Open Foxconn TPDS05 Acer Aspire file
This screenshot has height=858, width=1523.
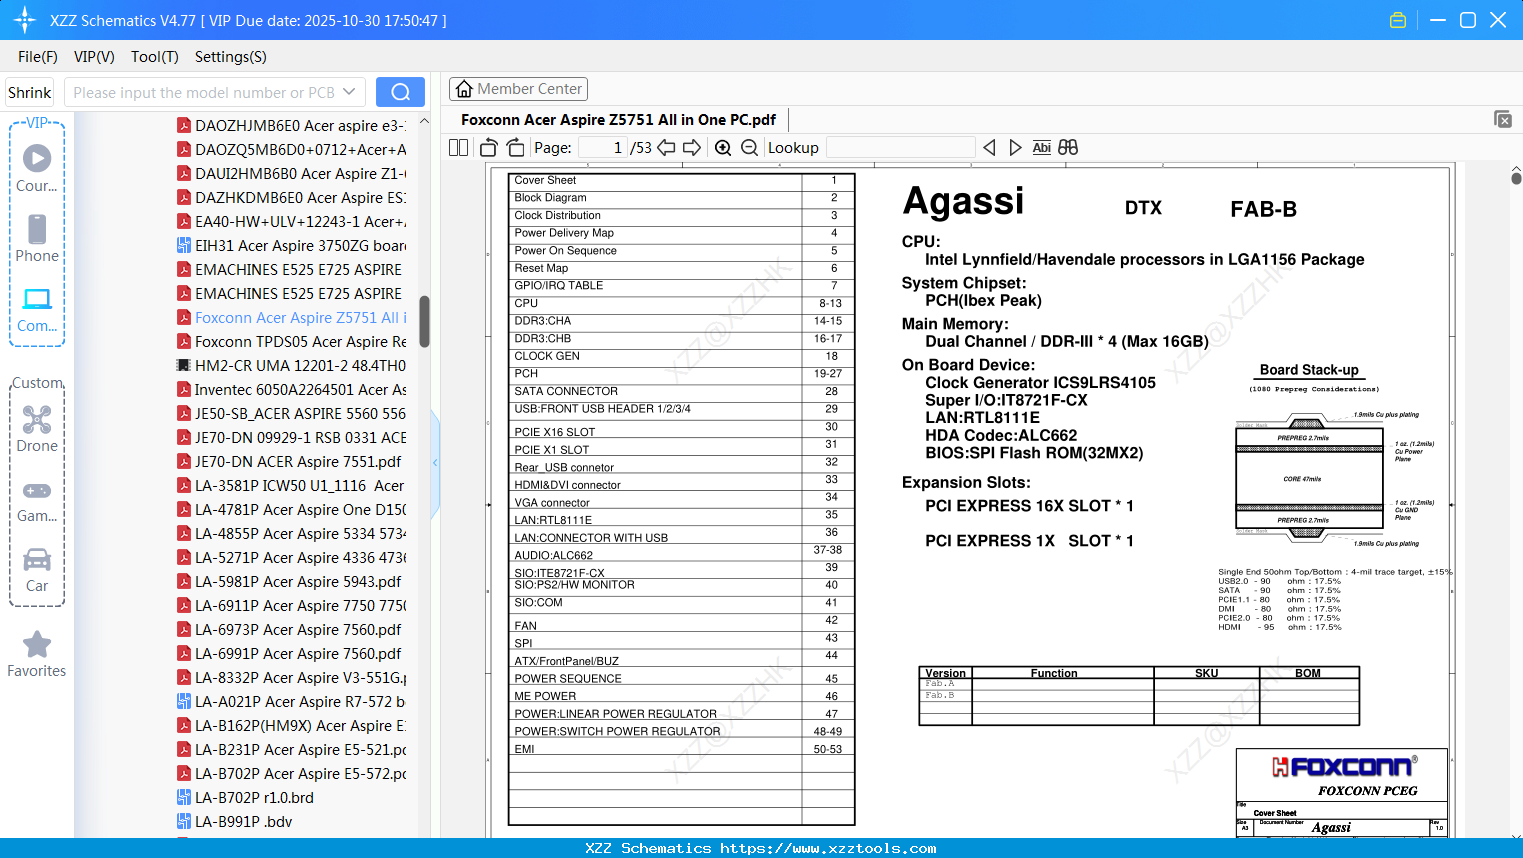[x=291, y=342]
